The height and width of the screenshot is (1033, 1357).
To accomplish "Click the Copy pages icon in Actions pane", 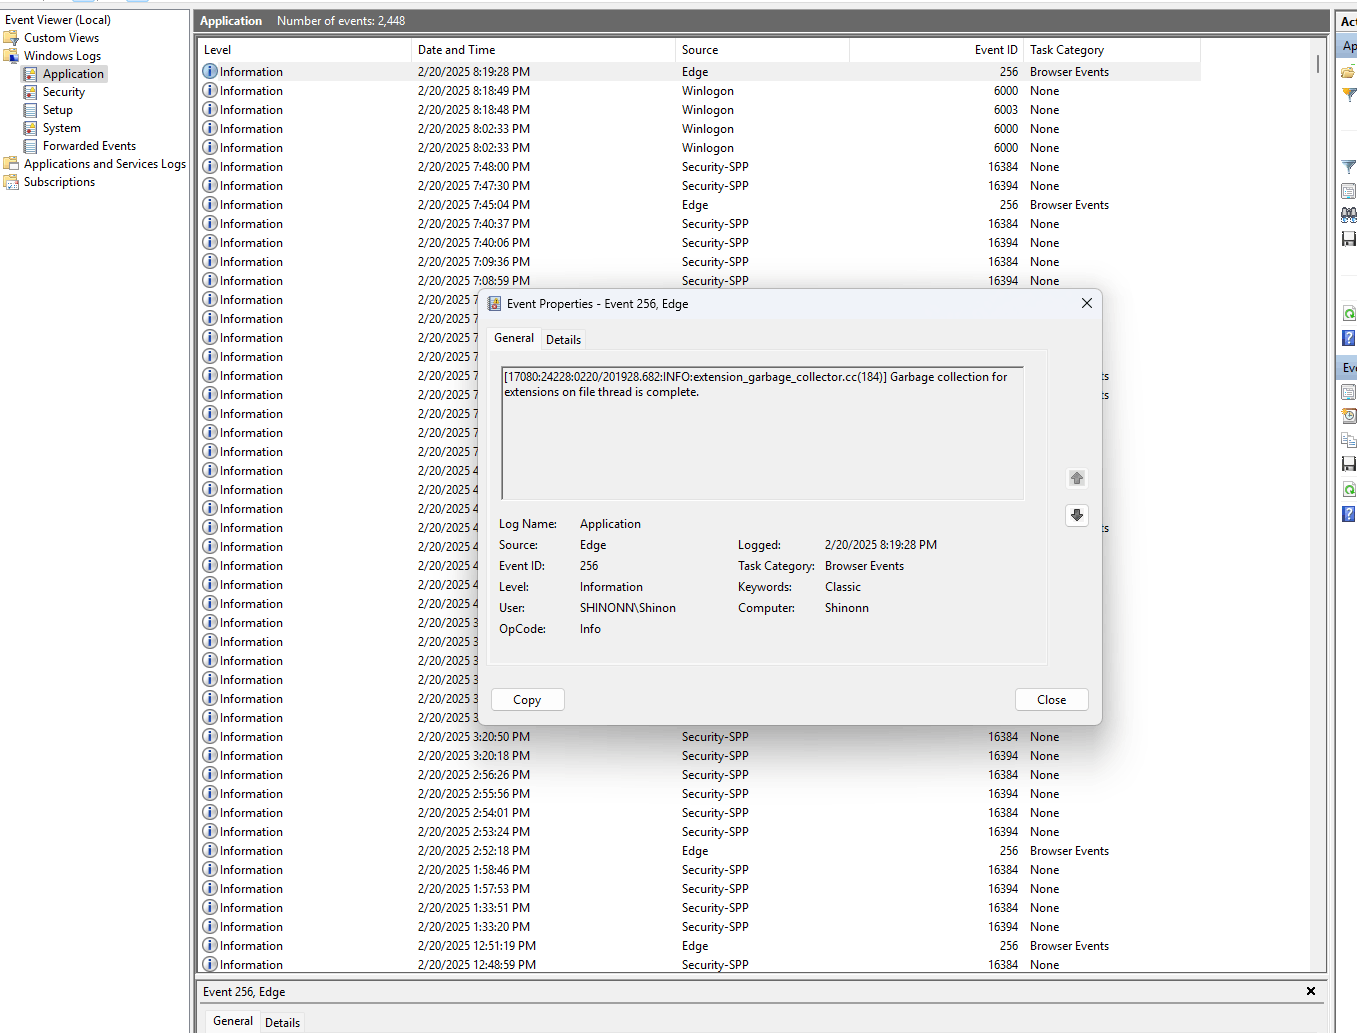I will pyautogui.click(x=1348, y=440).
